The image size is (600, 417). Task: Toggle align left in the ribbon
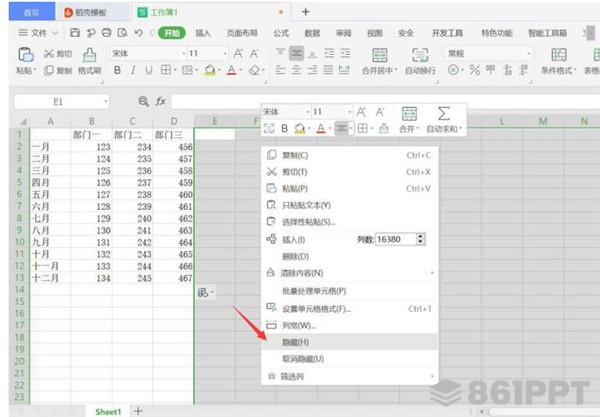click(280, 70)
